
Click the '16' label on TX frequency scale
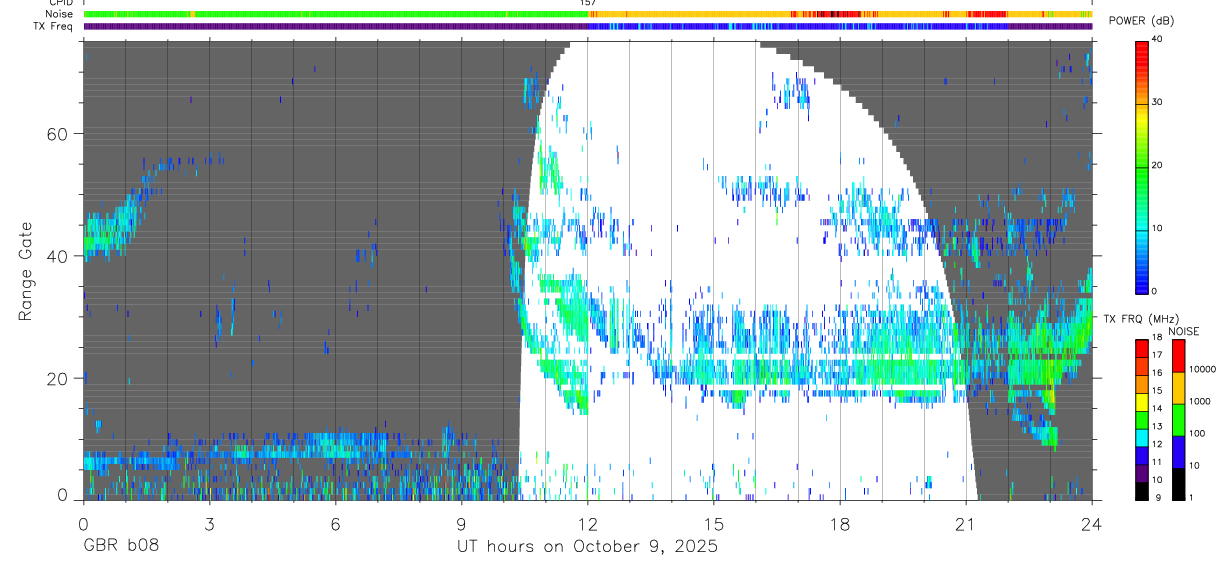pyautogui.click(x=1157, y=373)
